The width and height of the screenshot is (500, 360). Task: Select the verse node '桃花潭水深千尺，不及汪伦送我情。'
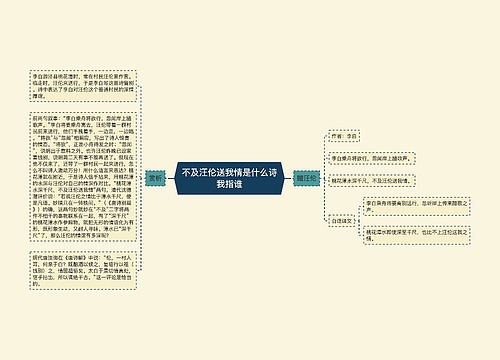372,181
